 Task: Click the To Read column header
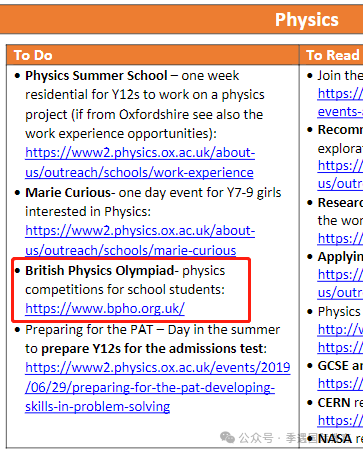point(331,55)
